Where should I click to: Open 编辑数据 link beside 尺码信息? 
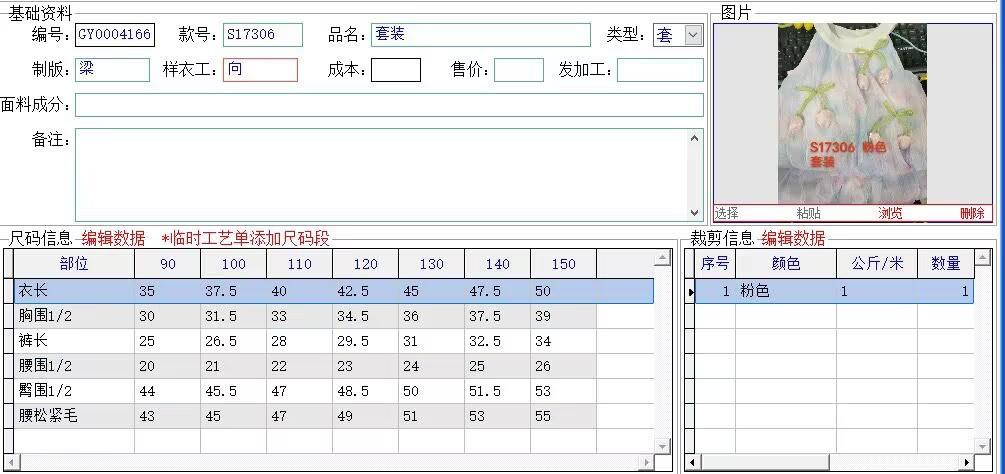[113, 239]
